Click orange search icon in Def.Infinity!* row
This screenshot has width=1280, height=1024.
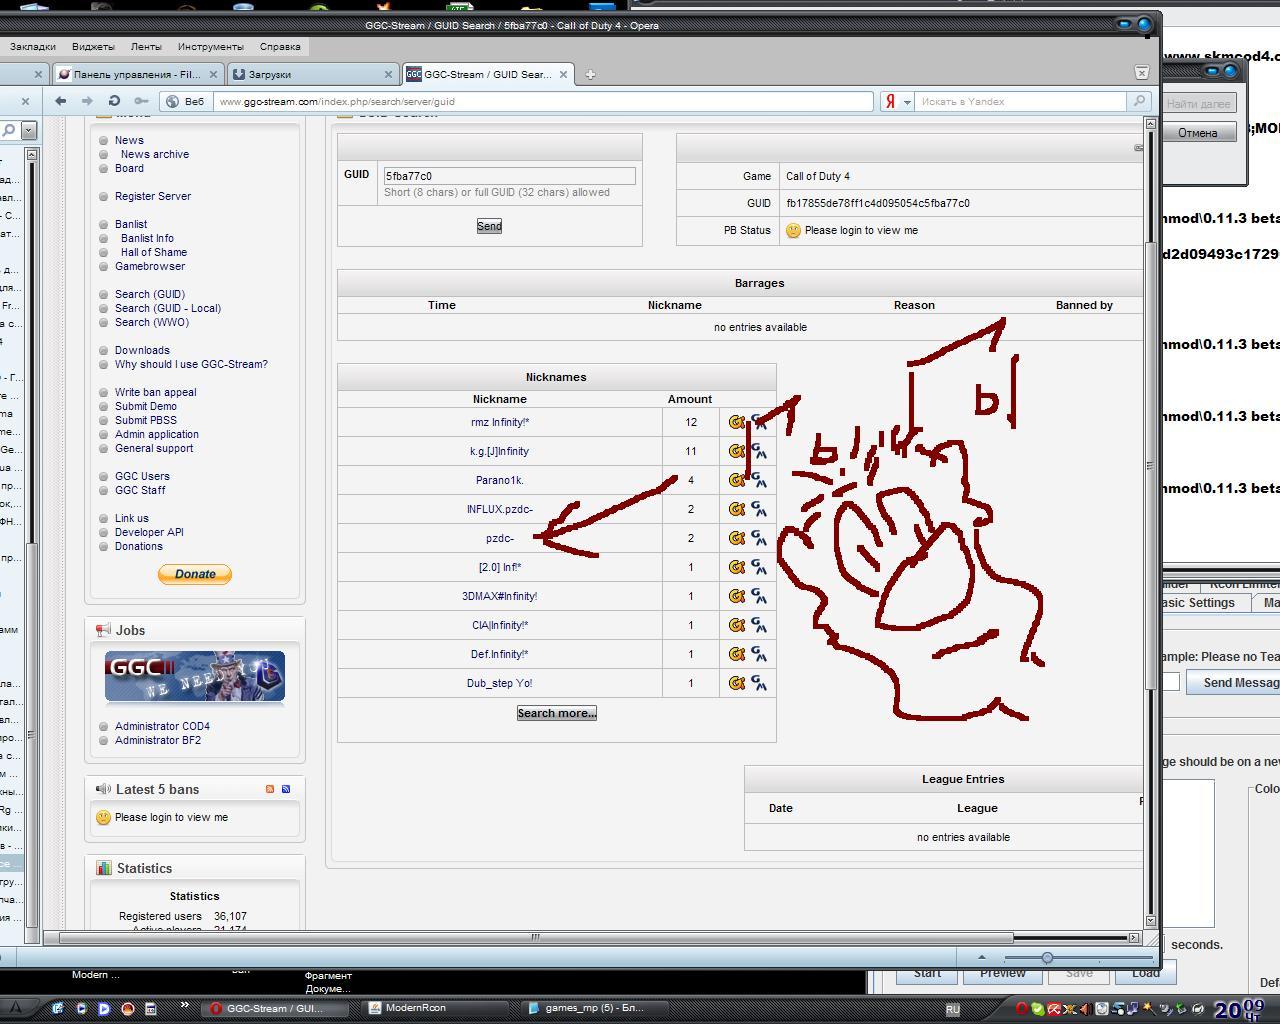point(737,654)
